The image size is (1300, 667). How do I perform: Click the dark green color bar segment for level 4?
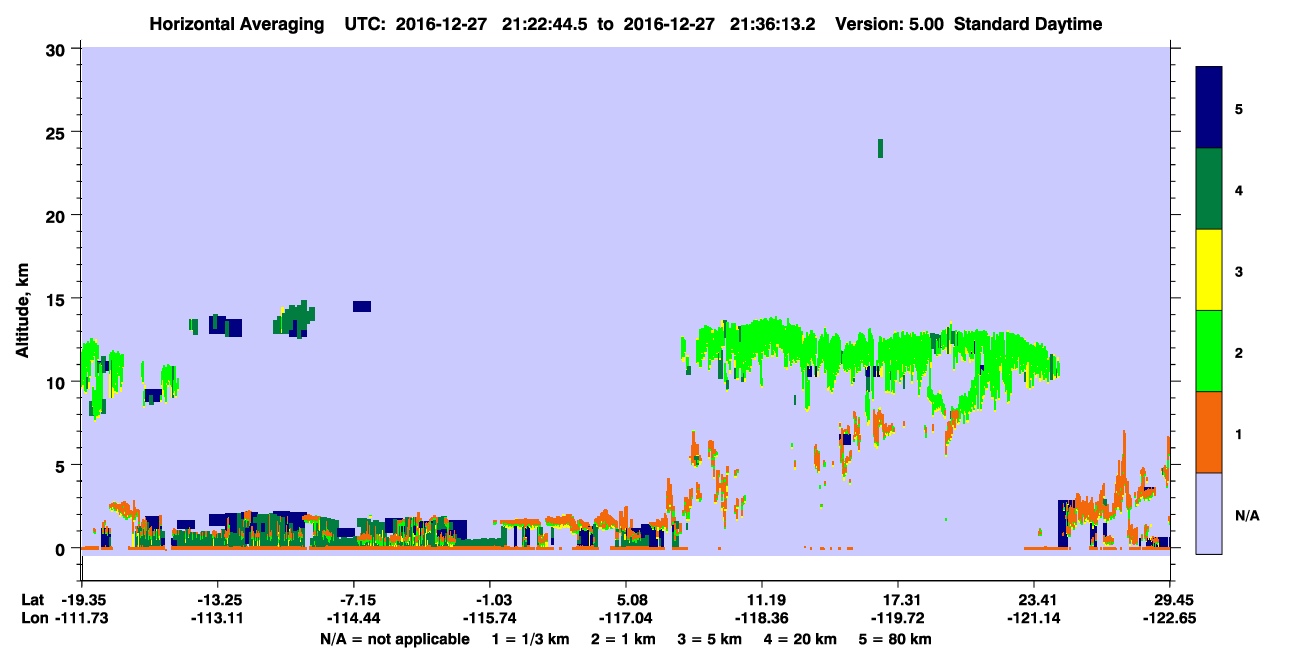(x=1209, y=189)
